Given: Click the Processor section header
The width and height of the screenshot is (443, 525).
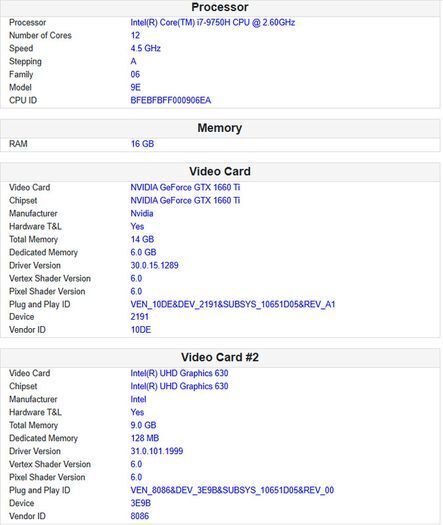Looking at the screenshot, I should click(x=220, y=7).
